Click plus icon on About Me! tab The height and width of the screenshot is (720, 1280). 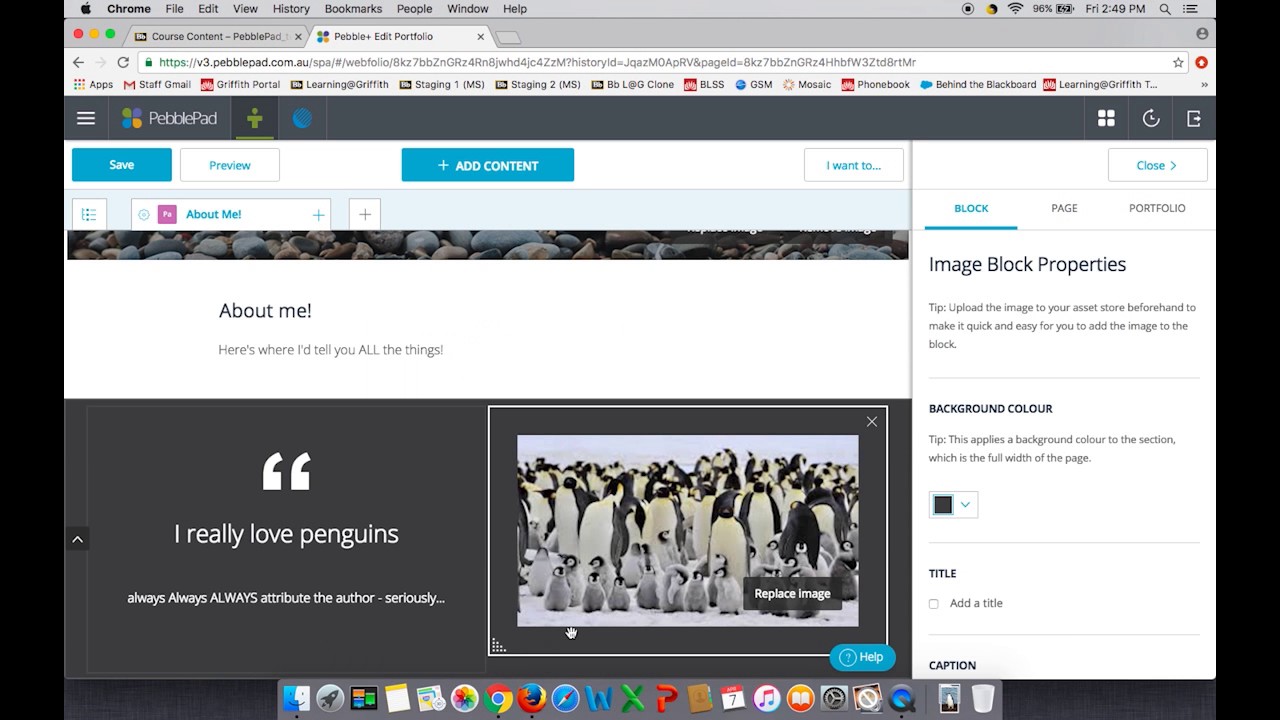(318, 214)
